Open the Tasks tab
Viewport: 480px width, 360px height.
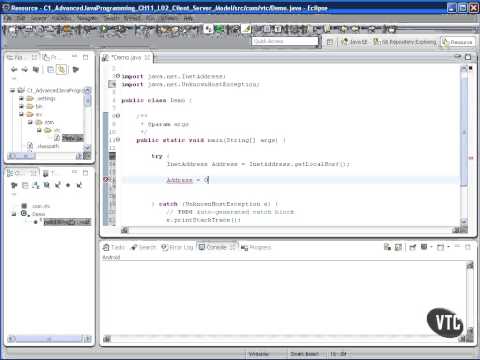(x=114, y=247)
